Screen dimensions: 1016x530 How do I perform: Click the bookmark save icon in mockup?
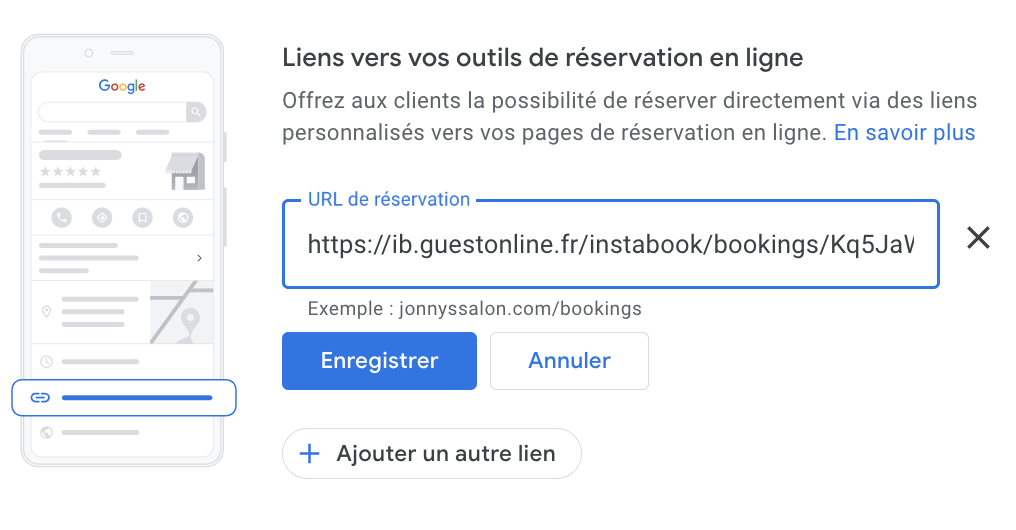pos(143,218)
